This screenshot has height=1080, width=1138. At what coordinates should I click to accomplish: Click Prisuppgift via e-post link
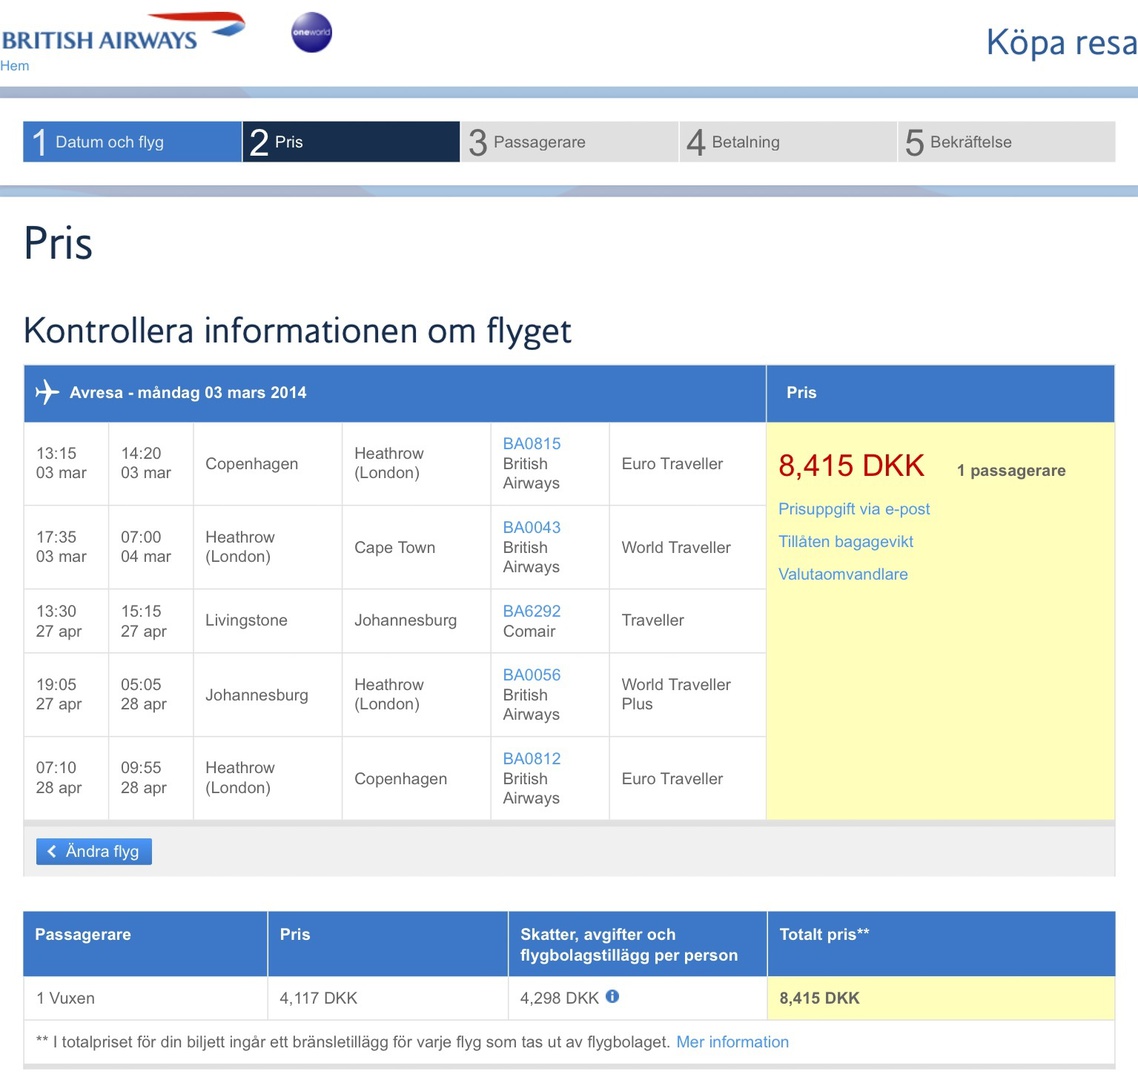click(x=854, y=508)
